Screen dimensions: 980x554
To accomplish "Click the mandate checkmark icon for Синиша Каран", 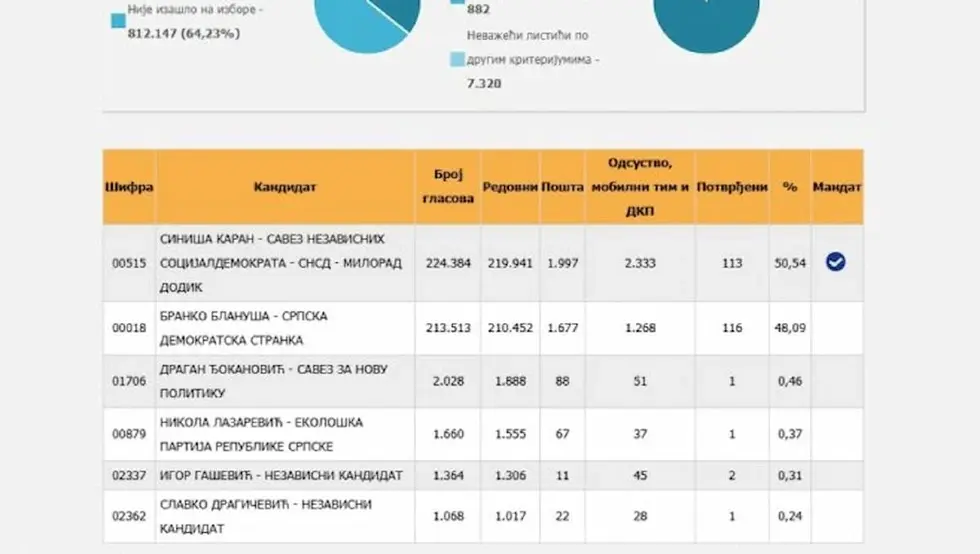I will pos(835,262).
